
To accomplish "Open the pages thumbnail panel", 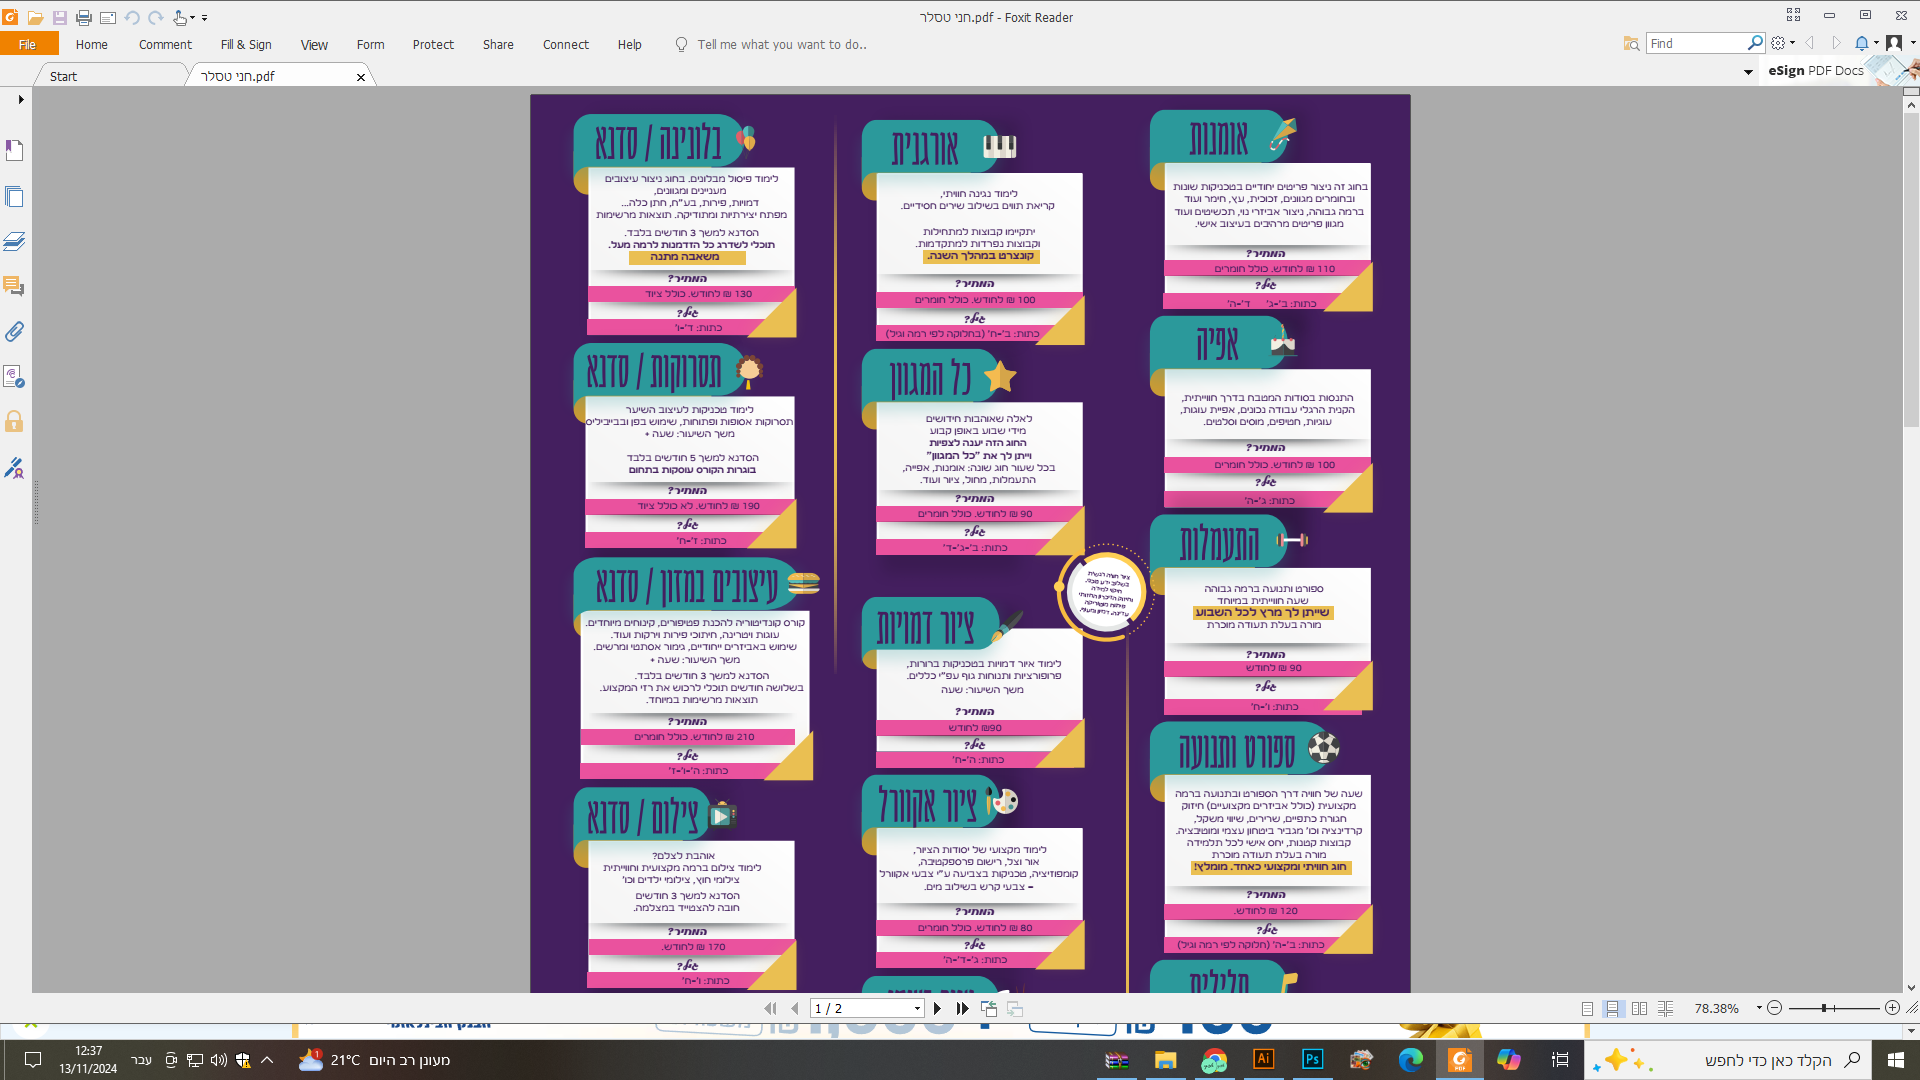I will click(x=14, y=197).
